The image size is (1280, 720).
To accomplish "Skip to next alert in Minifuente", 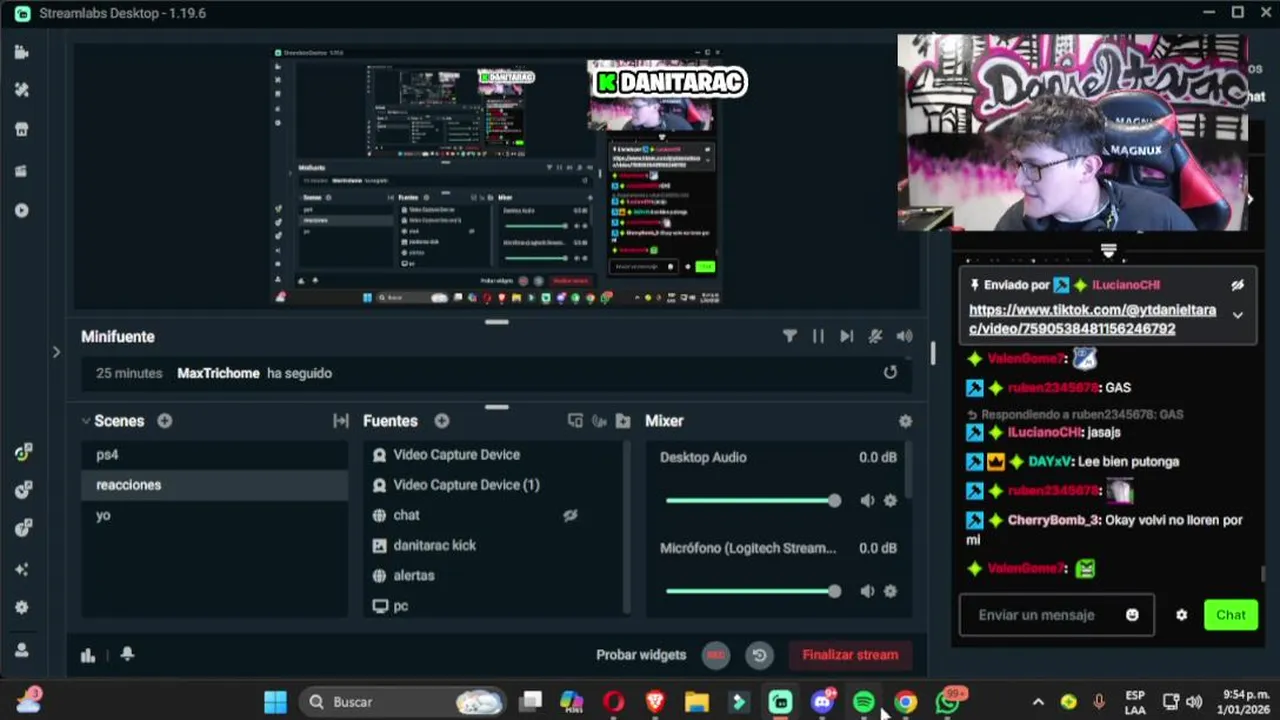I will point(847,337).
